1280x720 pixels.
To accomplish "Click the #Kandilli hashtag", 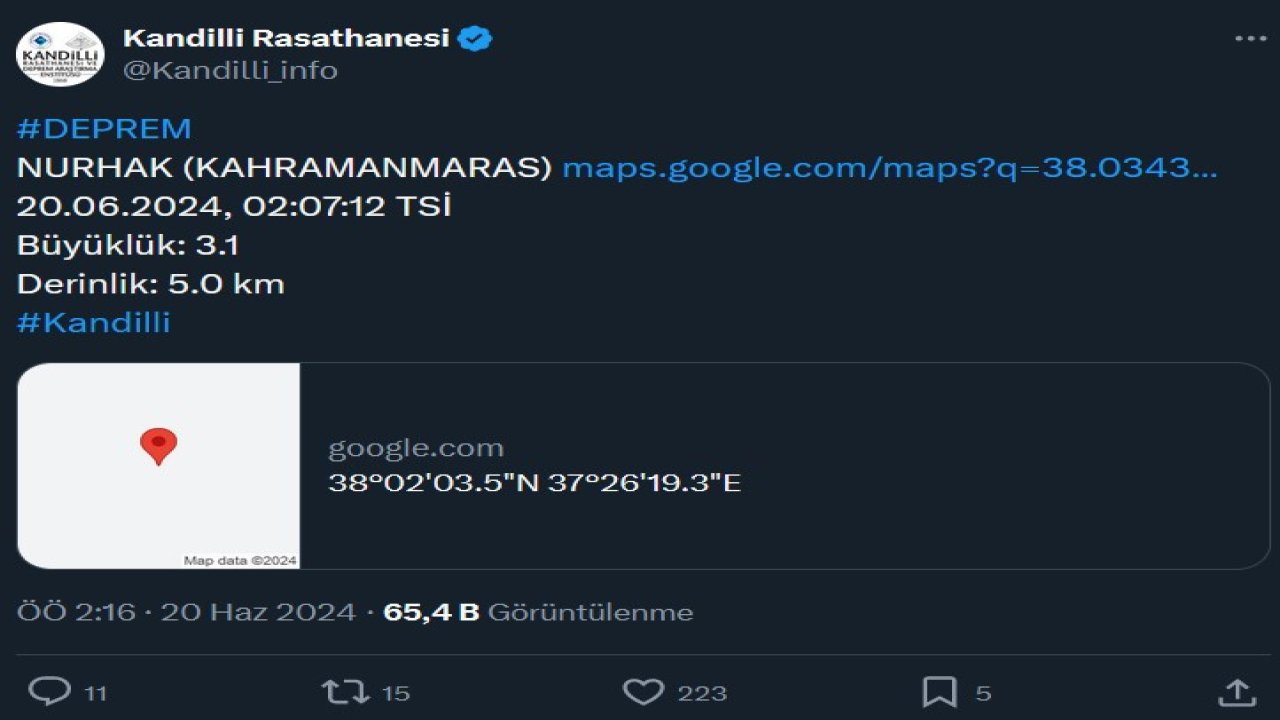I will [92, 322].
